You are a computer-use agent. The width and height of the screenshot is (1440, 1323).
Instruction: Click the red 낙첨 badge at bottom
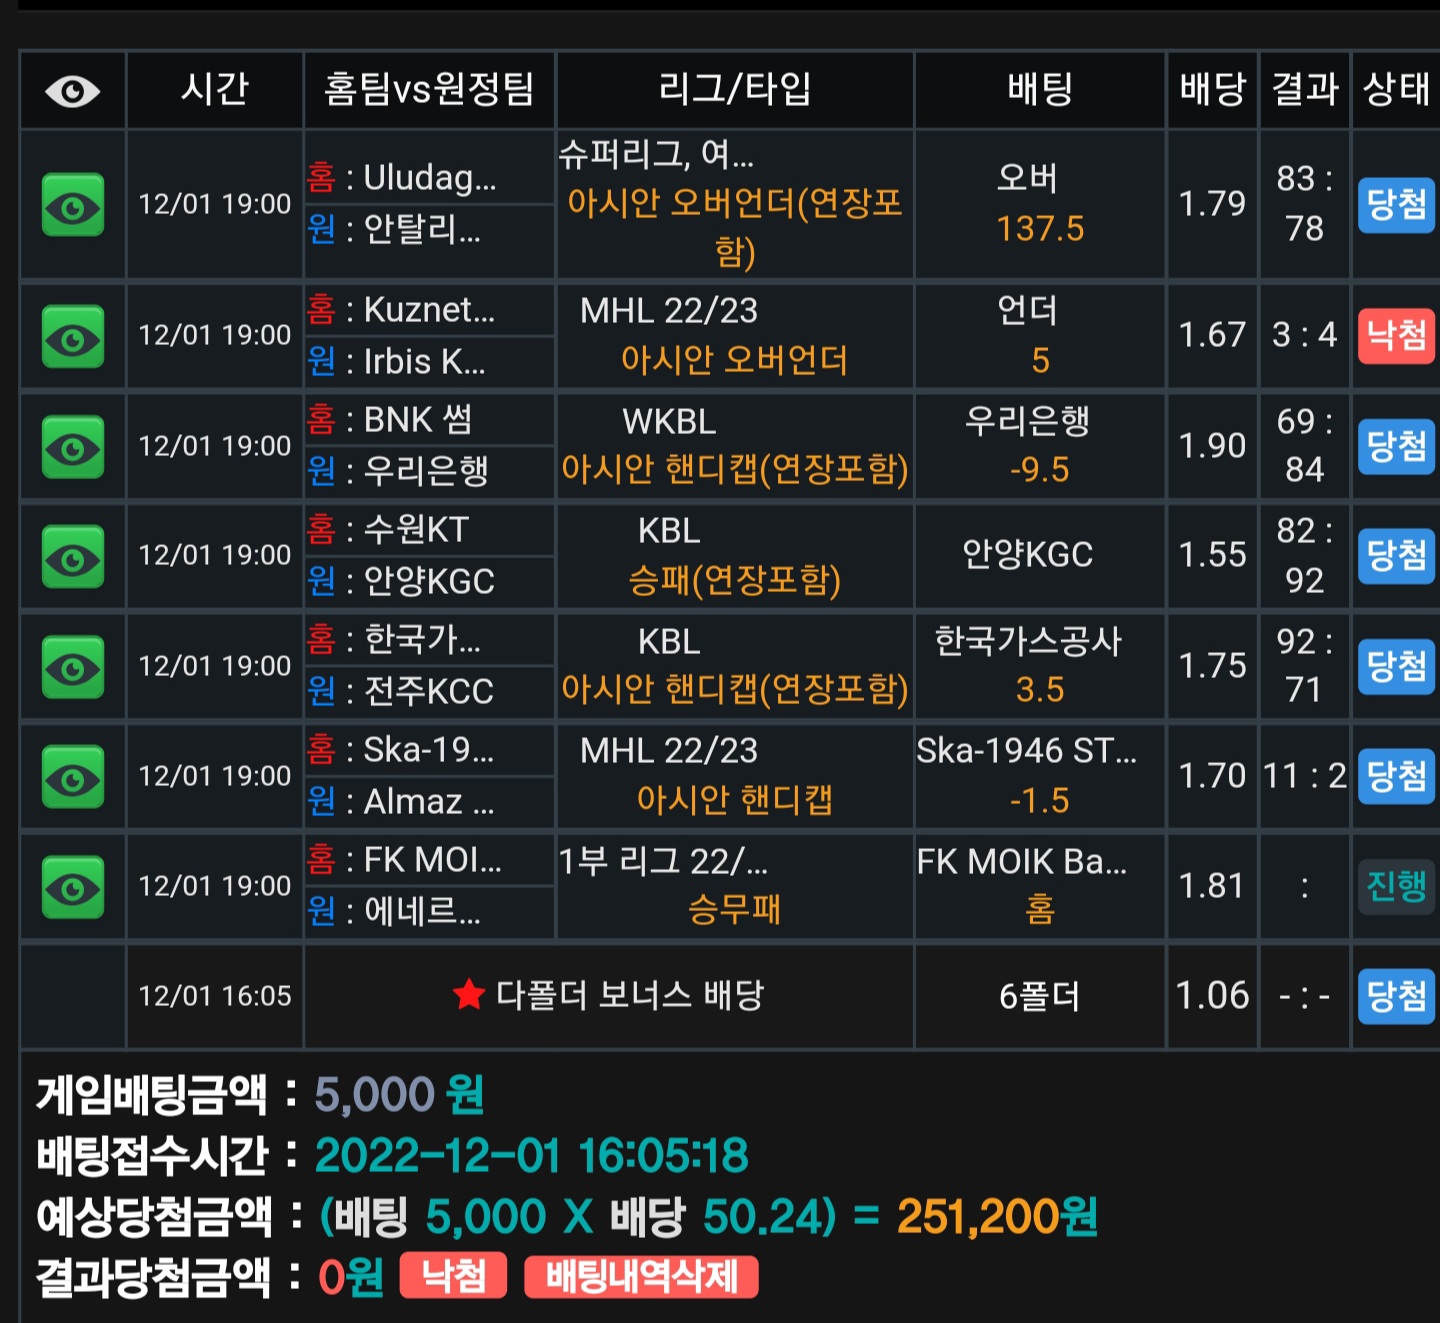453,1277
